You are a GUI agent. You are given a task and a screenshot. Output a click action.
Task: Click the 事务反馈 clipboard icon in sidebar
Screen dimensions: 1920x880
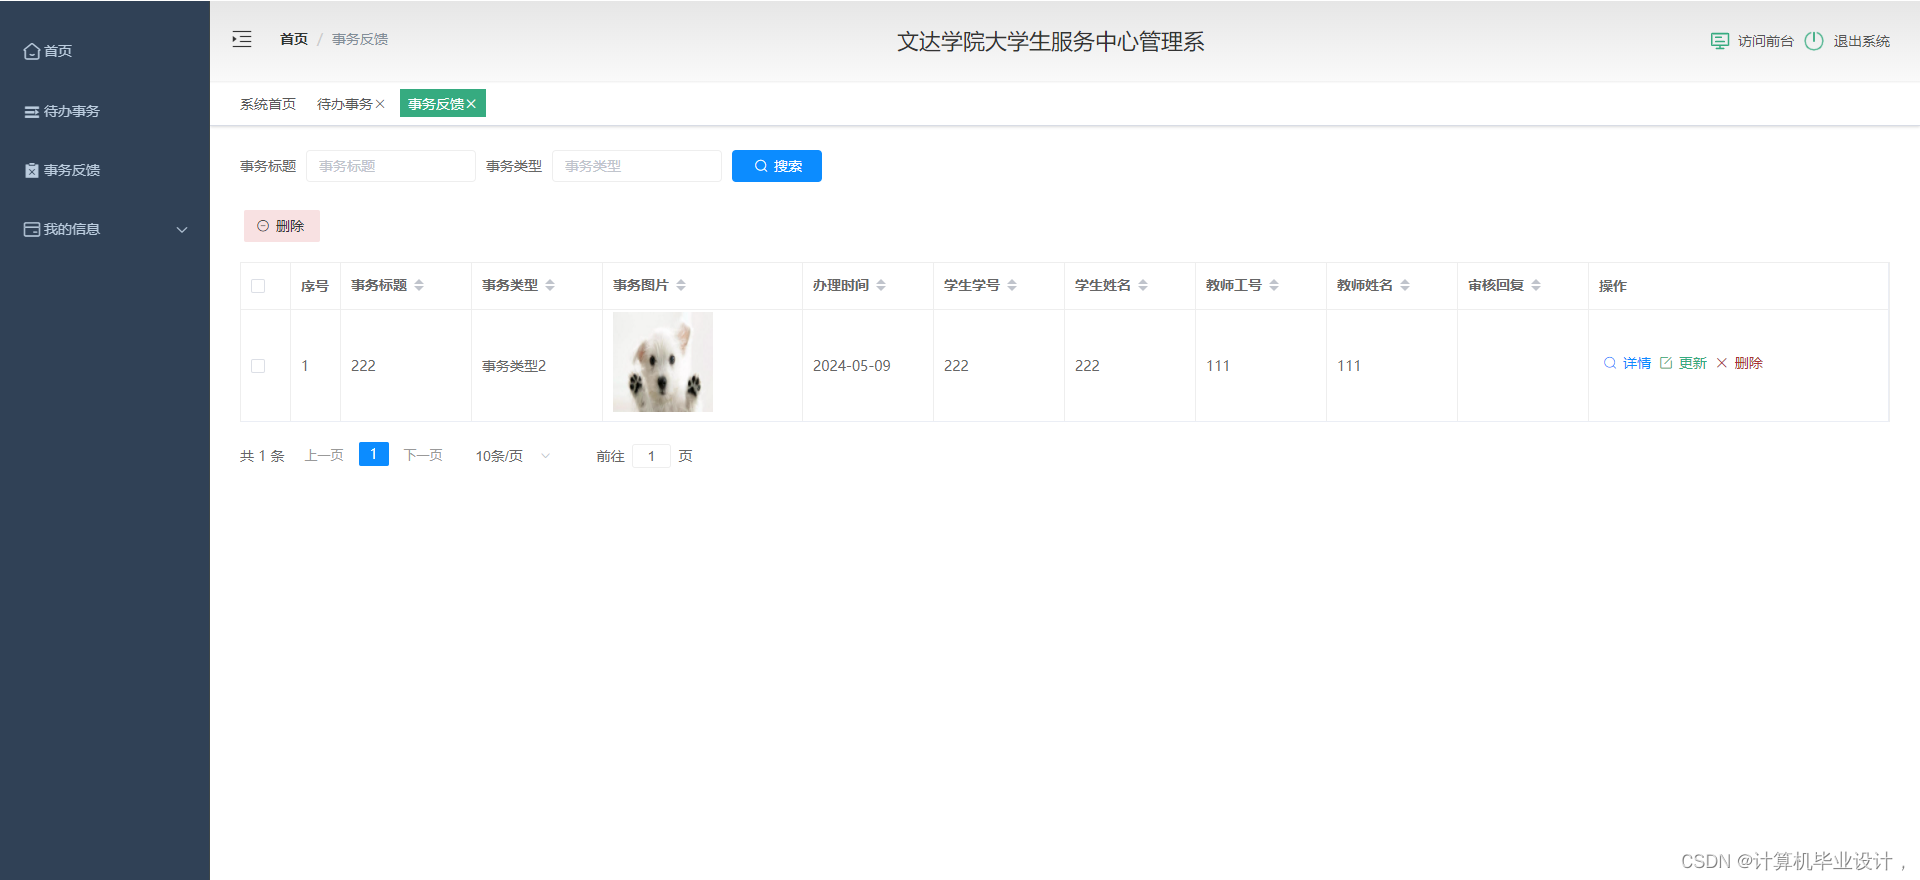click(32, 170)
